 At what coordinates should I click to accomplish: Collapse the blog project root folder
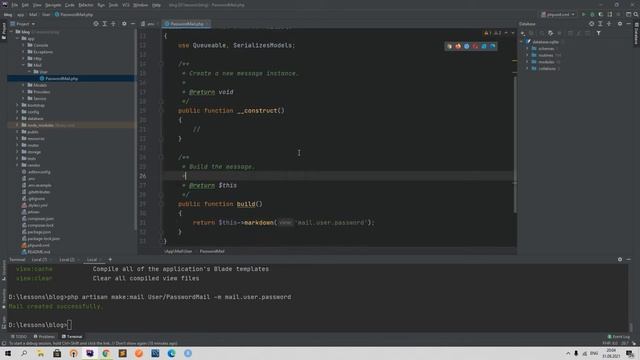(x=12, y=32)
